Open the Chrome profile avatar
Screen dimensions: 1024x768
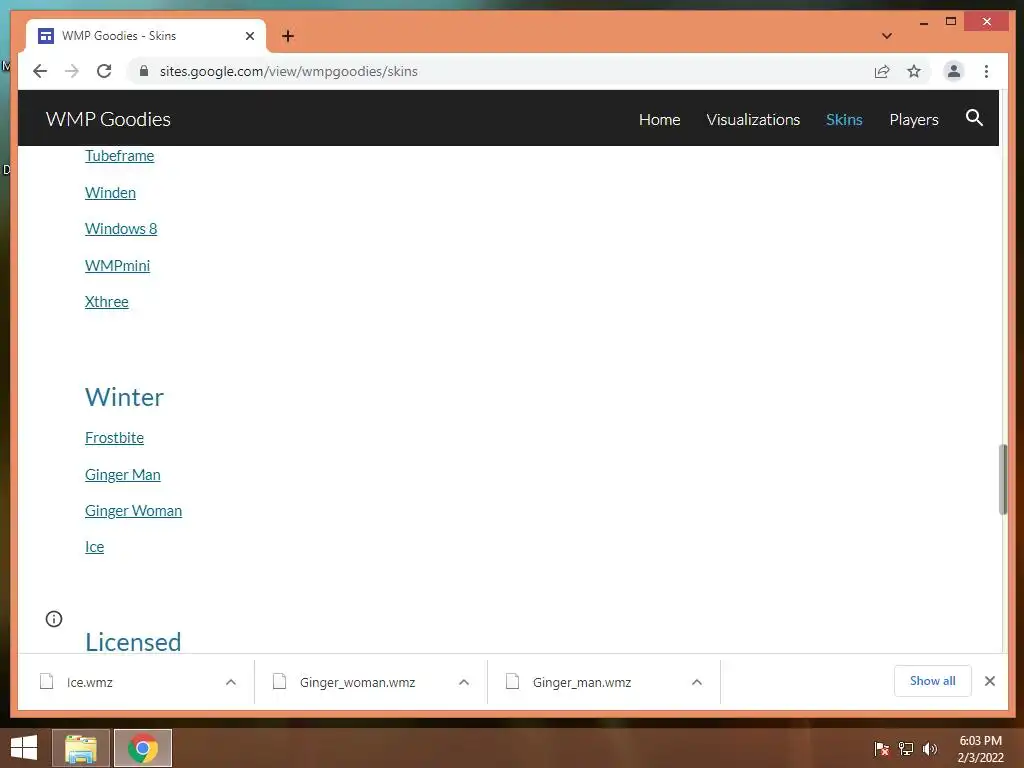953,71
